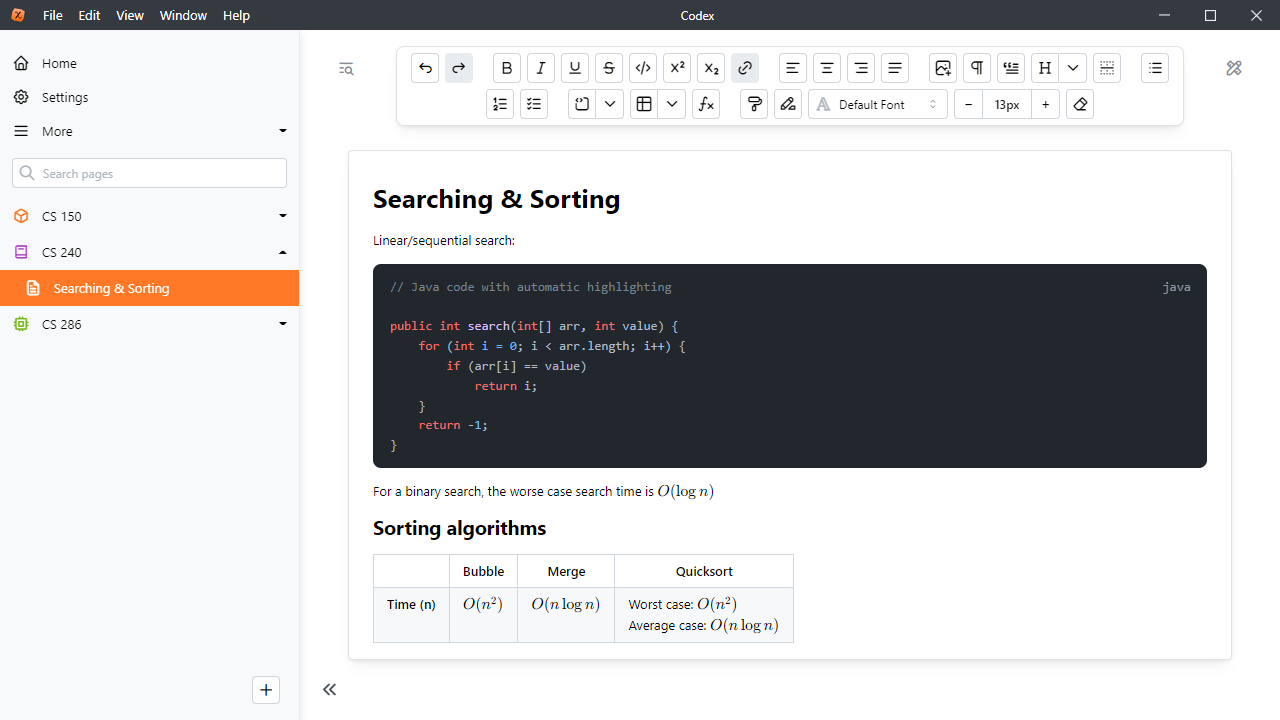This screenshot has width=1280, height=720.
Task: Redo the last undone edit
Action: pos(459,68)
